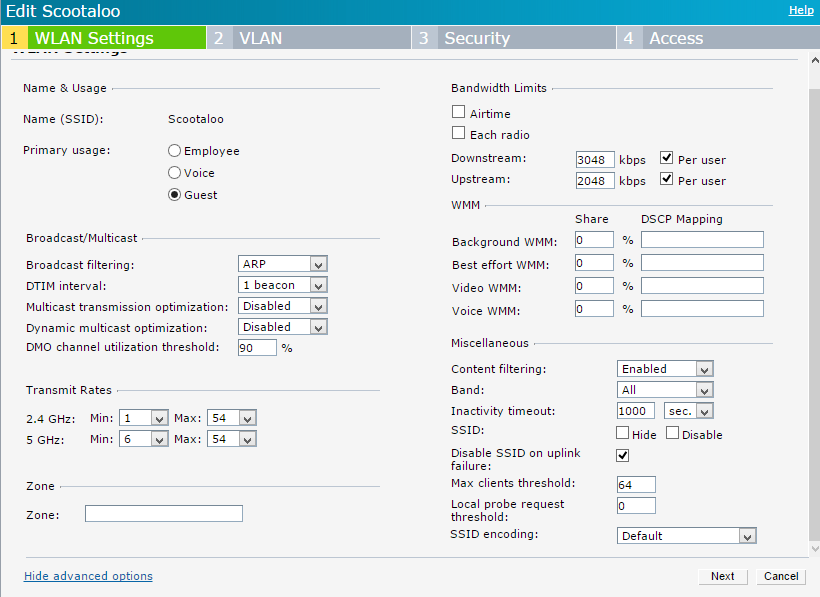Switch to the WLAN Settings tab
820x597 pixels.
point(104,38)
